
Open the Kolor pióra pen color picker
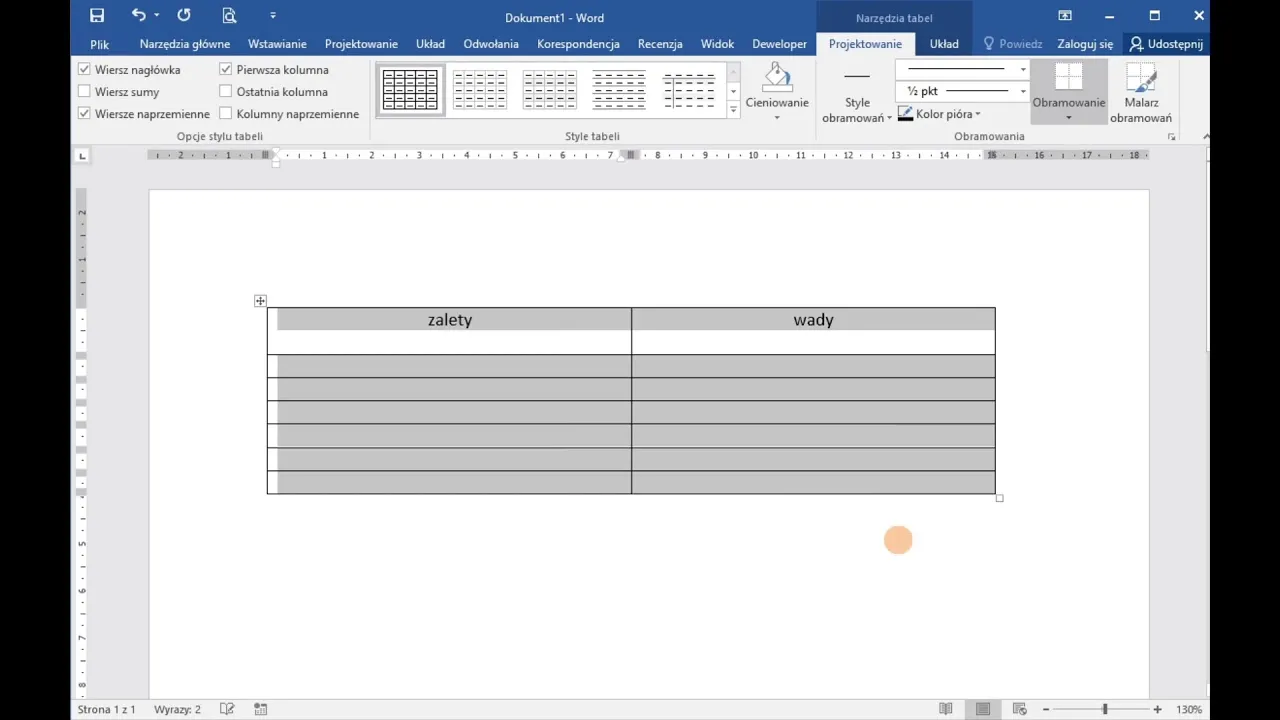pyautogui.click(x=940, y=114)
